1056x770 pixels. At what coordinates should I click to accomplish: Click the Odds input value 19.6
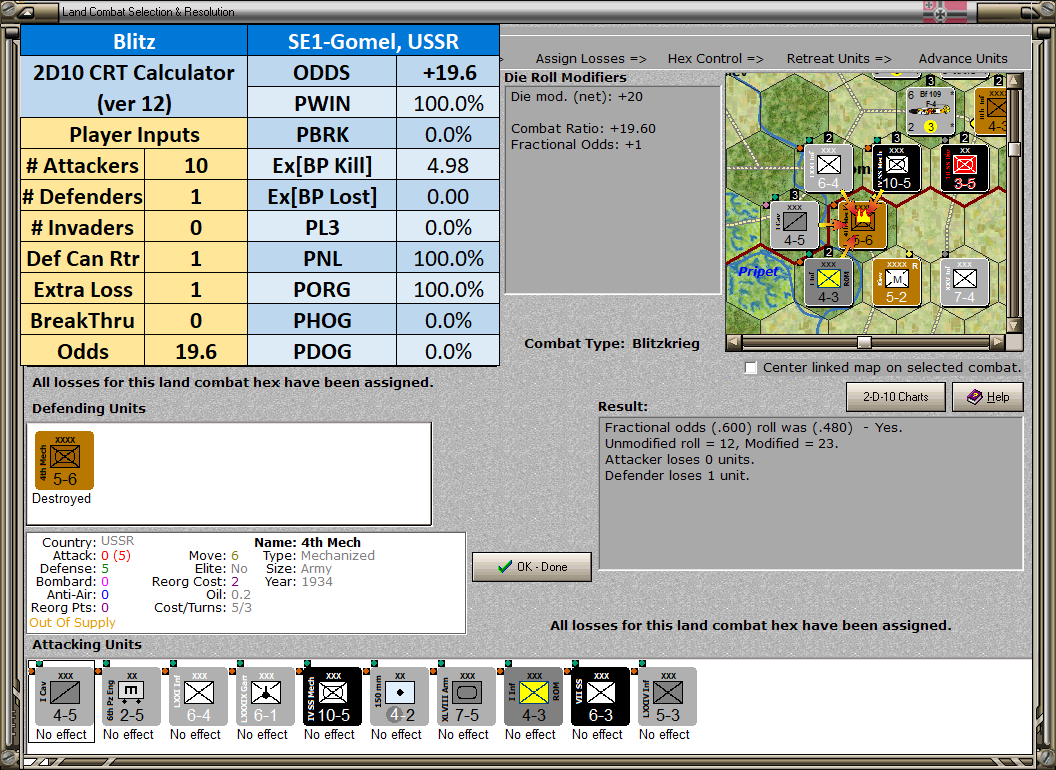tap(196, 351)
